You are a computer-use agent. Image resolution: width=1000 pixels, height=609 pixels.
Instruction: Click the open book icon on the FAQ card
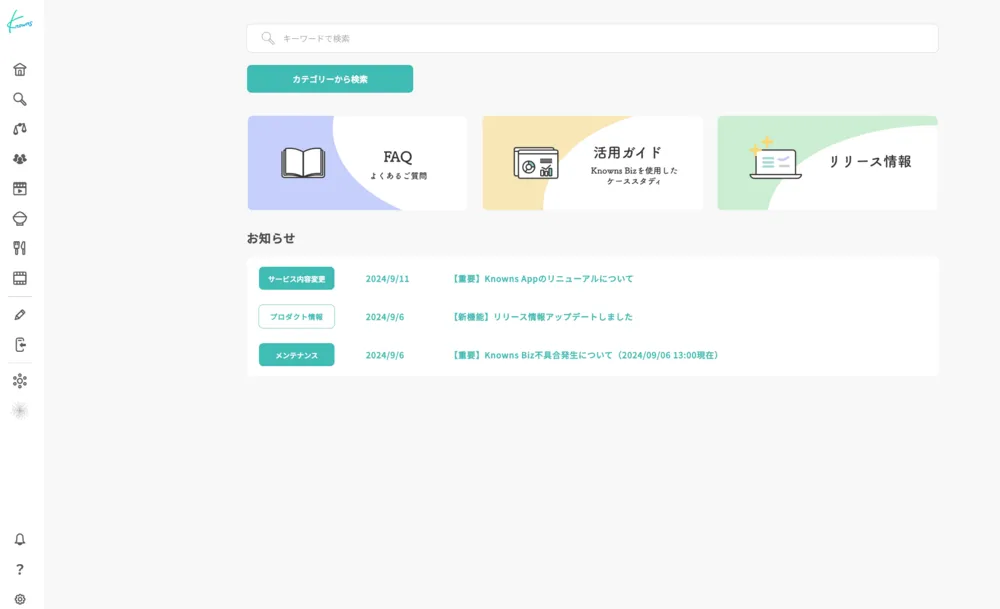(x=303, y=163)
